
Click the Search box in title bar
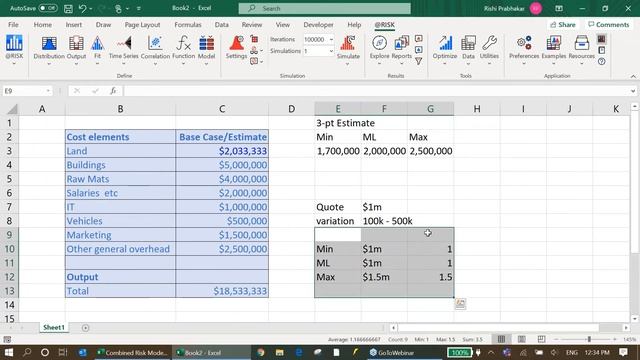pos(324,8)
